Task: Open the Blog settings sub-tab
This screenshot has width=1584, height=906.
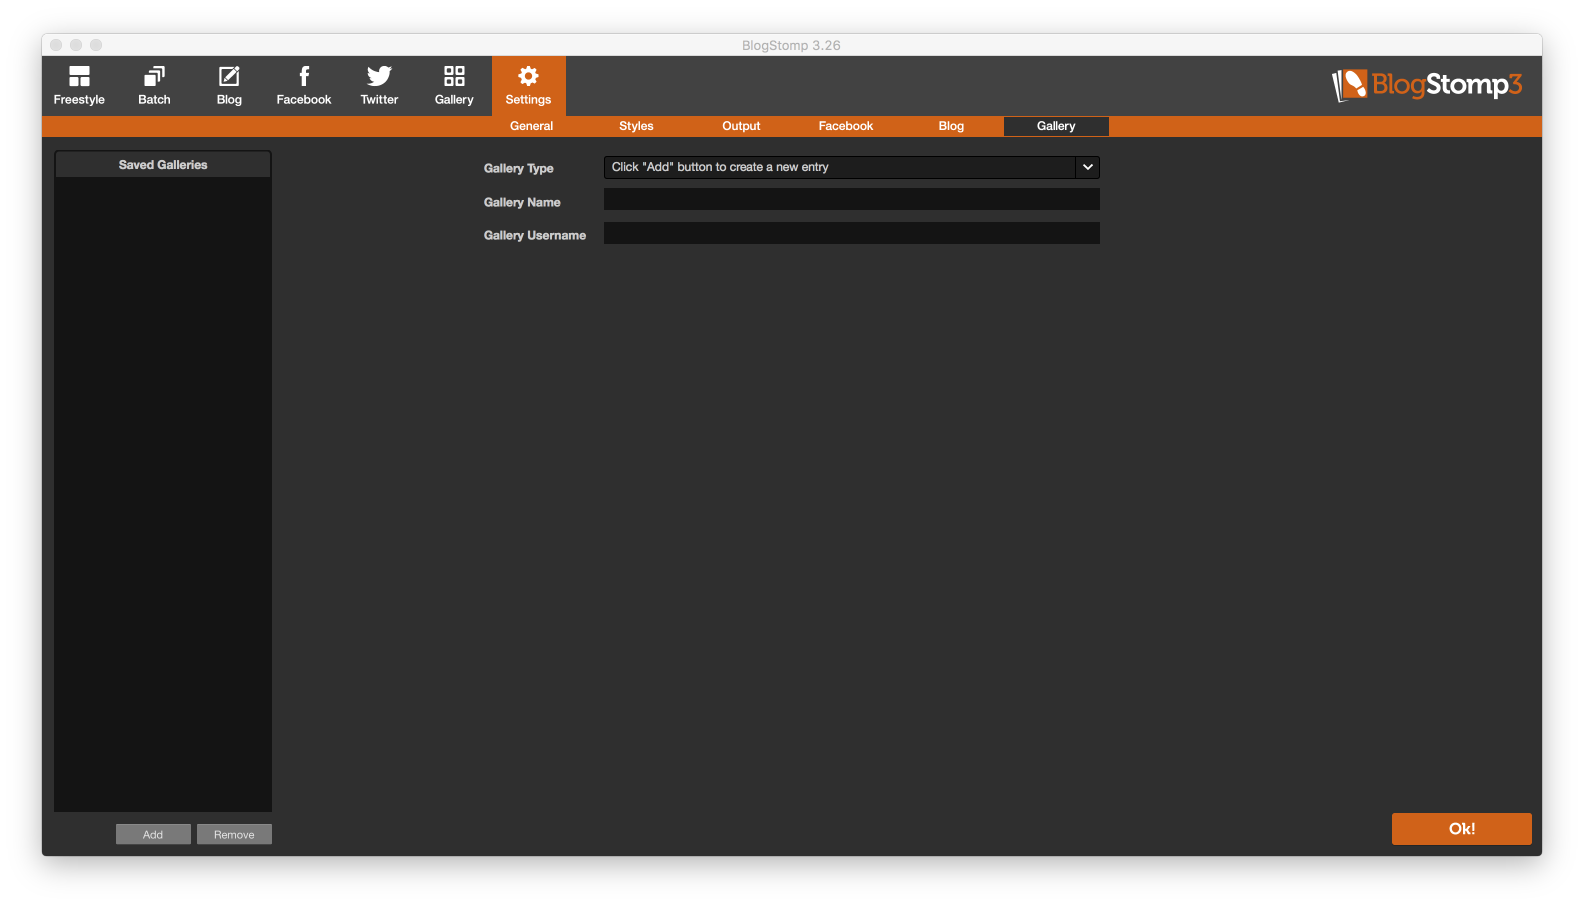Action: [951, 126]
